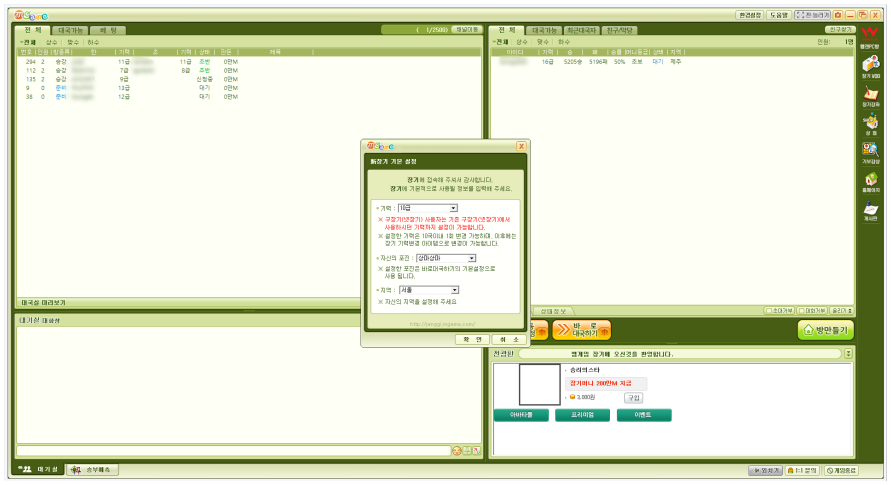Switch to the 최근대국자 tab

[x=581, y=30]
